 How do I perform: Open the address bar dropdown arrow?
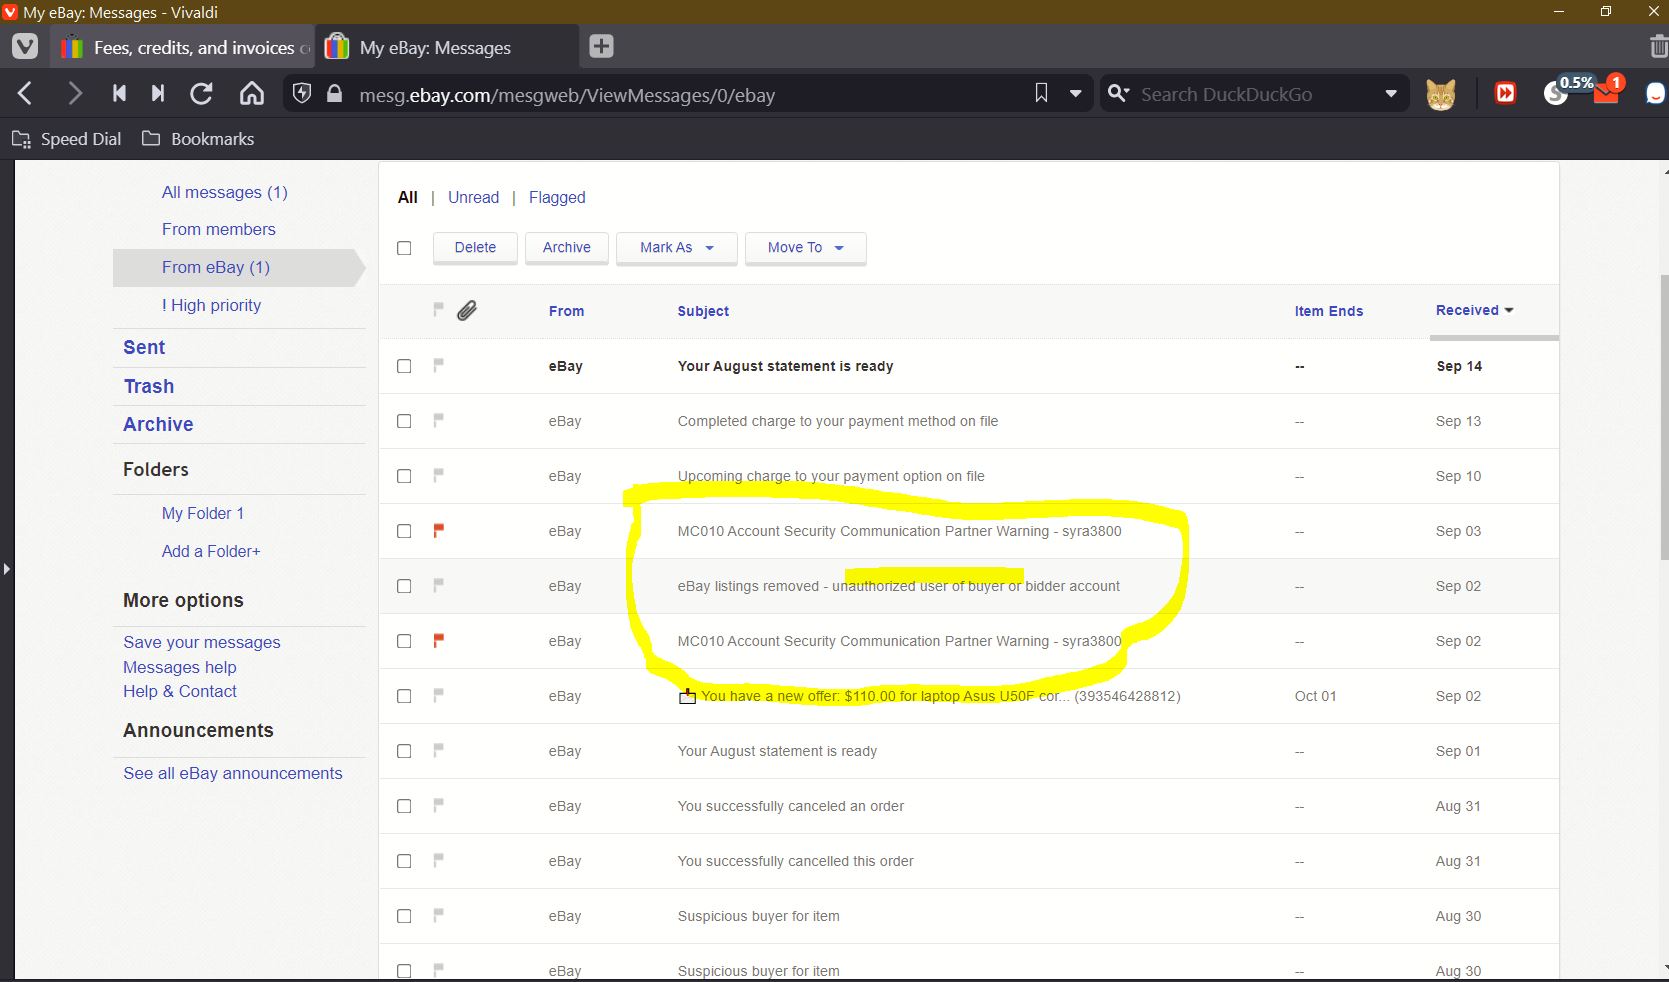pos(1076,94)
